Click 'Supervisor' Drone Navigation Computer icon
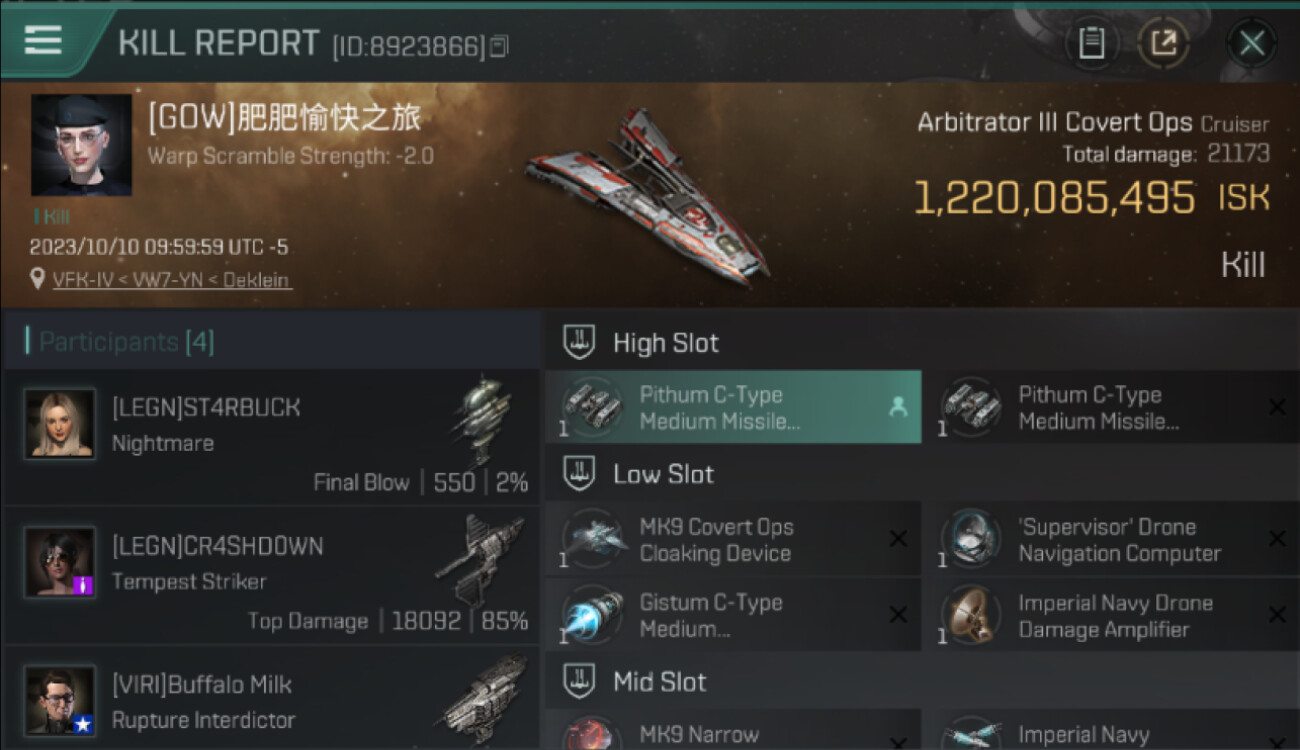This screenshot has width=1300, height=750. click(x=971, y=539)
